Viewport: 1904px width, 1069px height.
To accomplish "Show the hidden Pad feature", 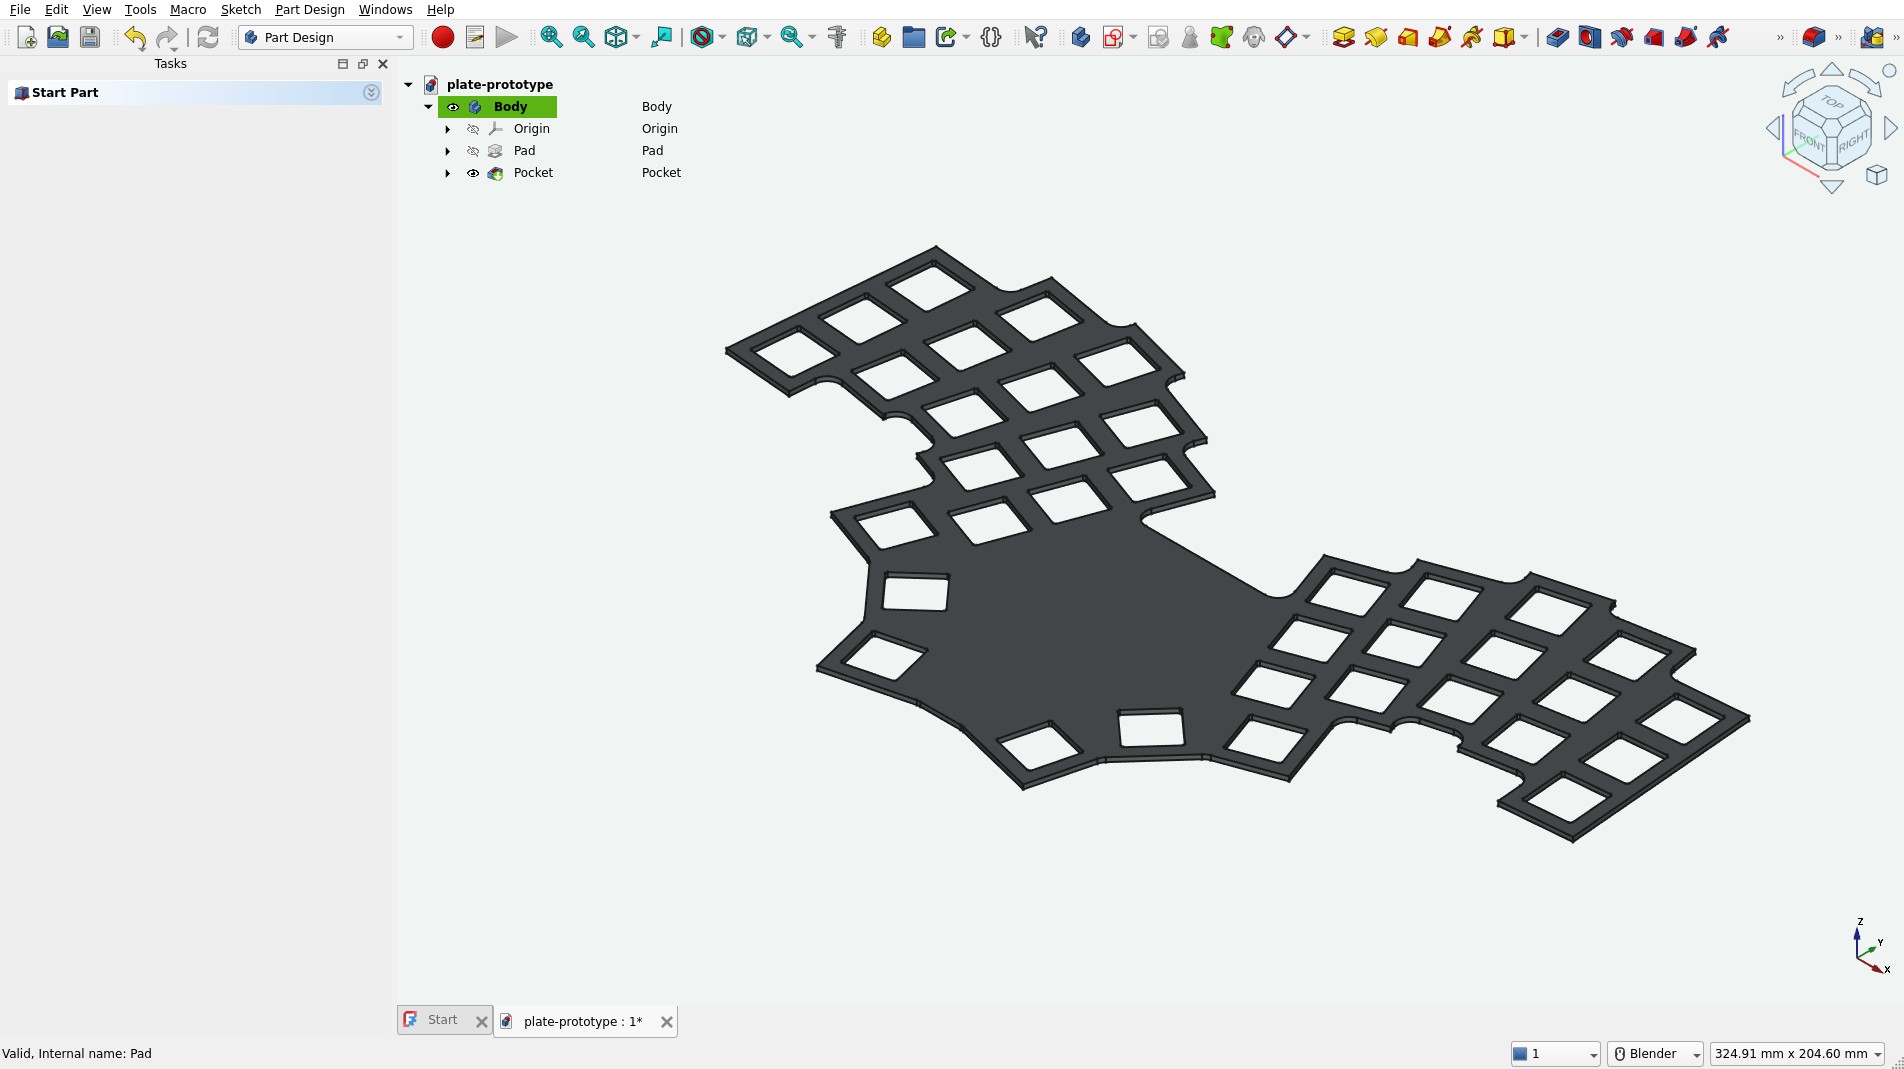I will coord(473,151).
